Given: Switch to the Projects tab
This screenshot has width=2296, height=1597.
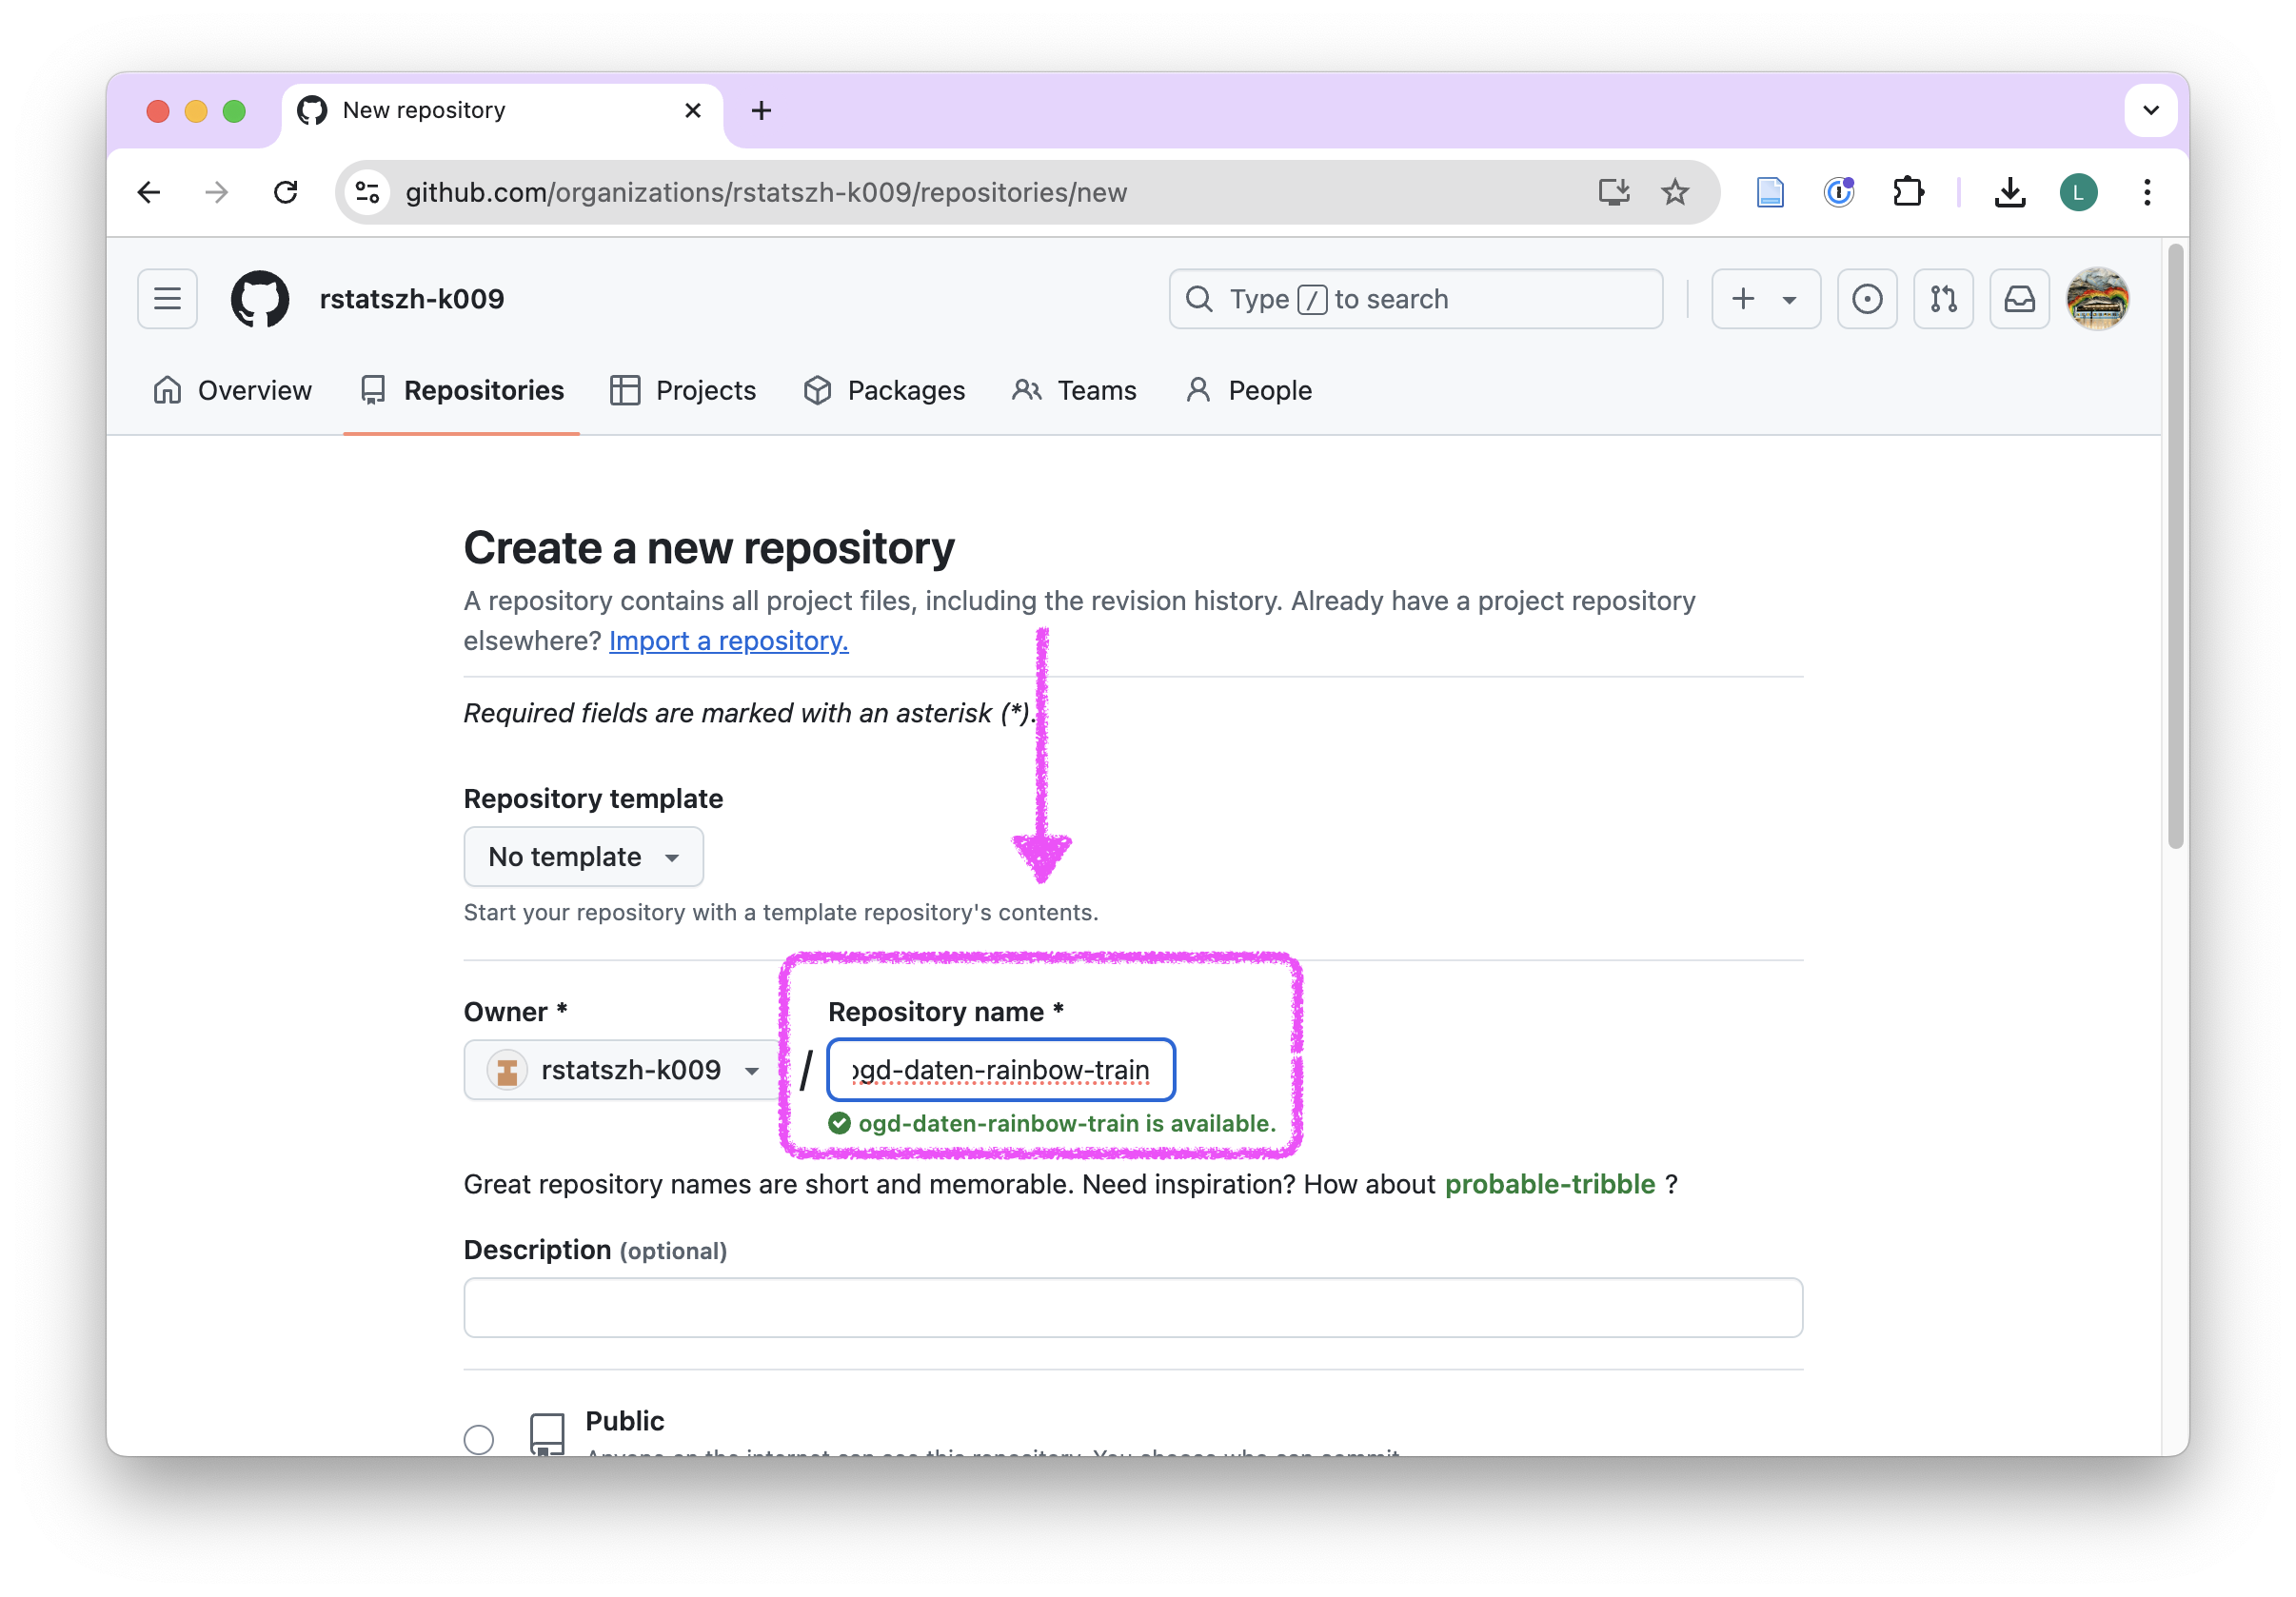Looking at the screenshot, I should click(683, 390).
